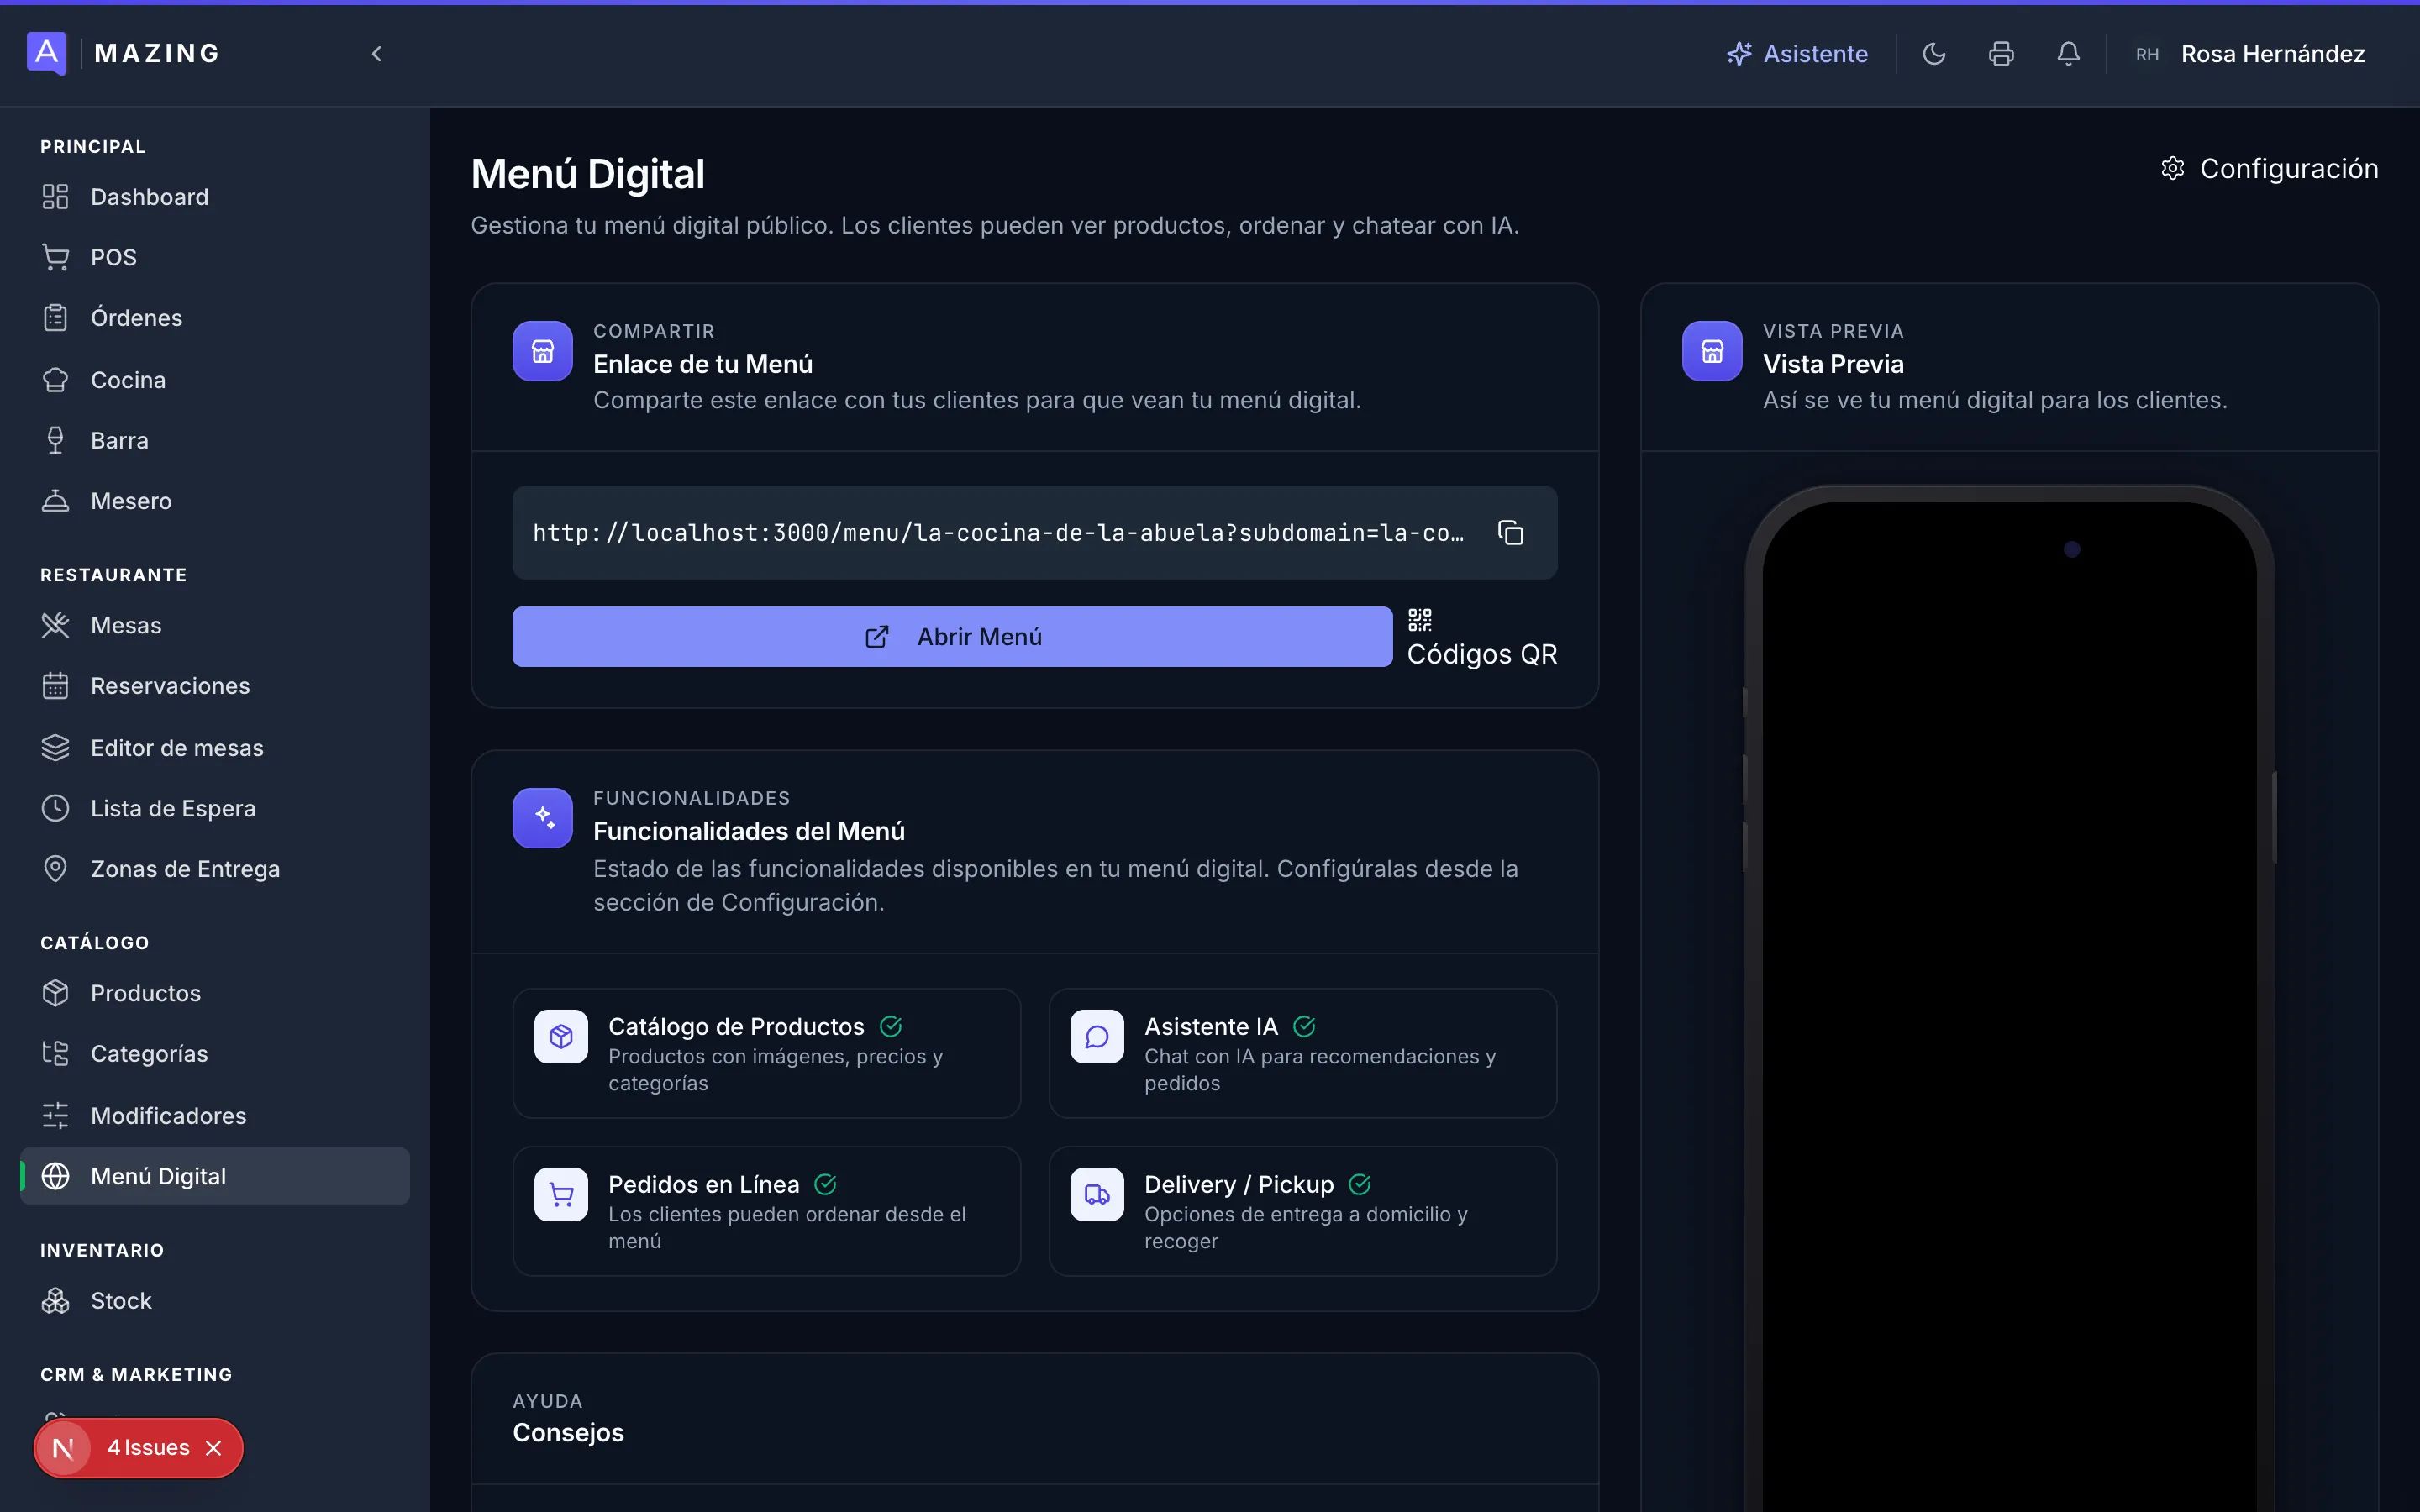The height and width of the screenshot is (1512, 2420).
Task: Open Configuración settings
Action: [x=2269, y=168]
